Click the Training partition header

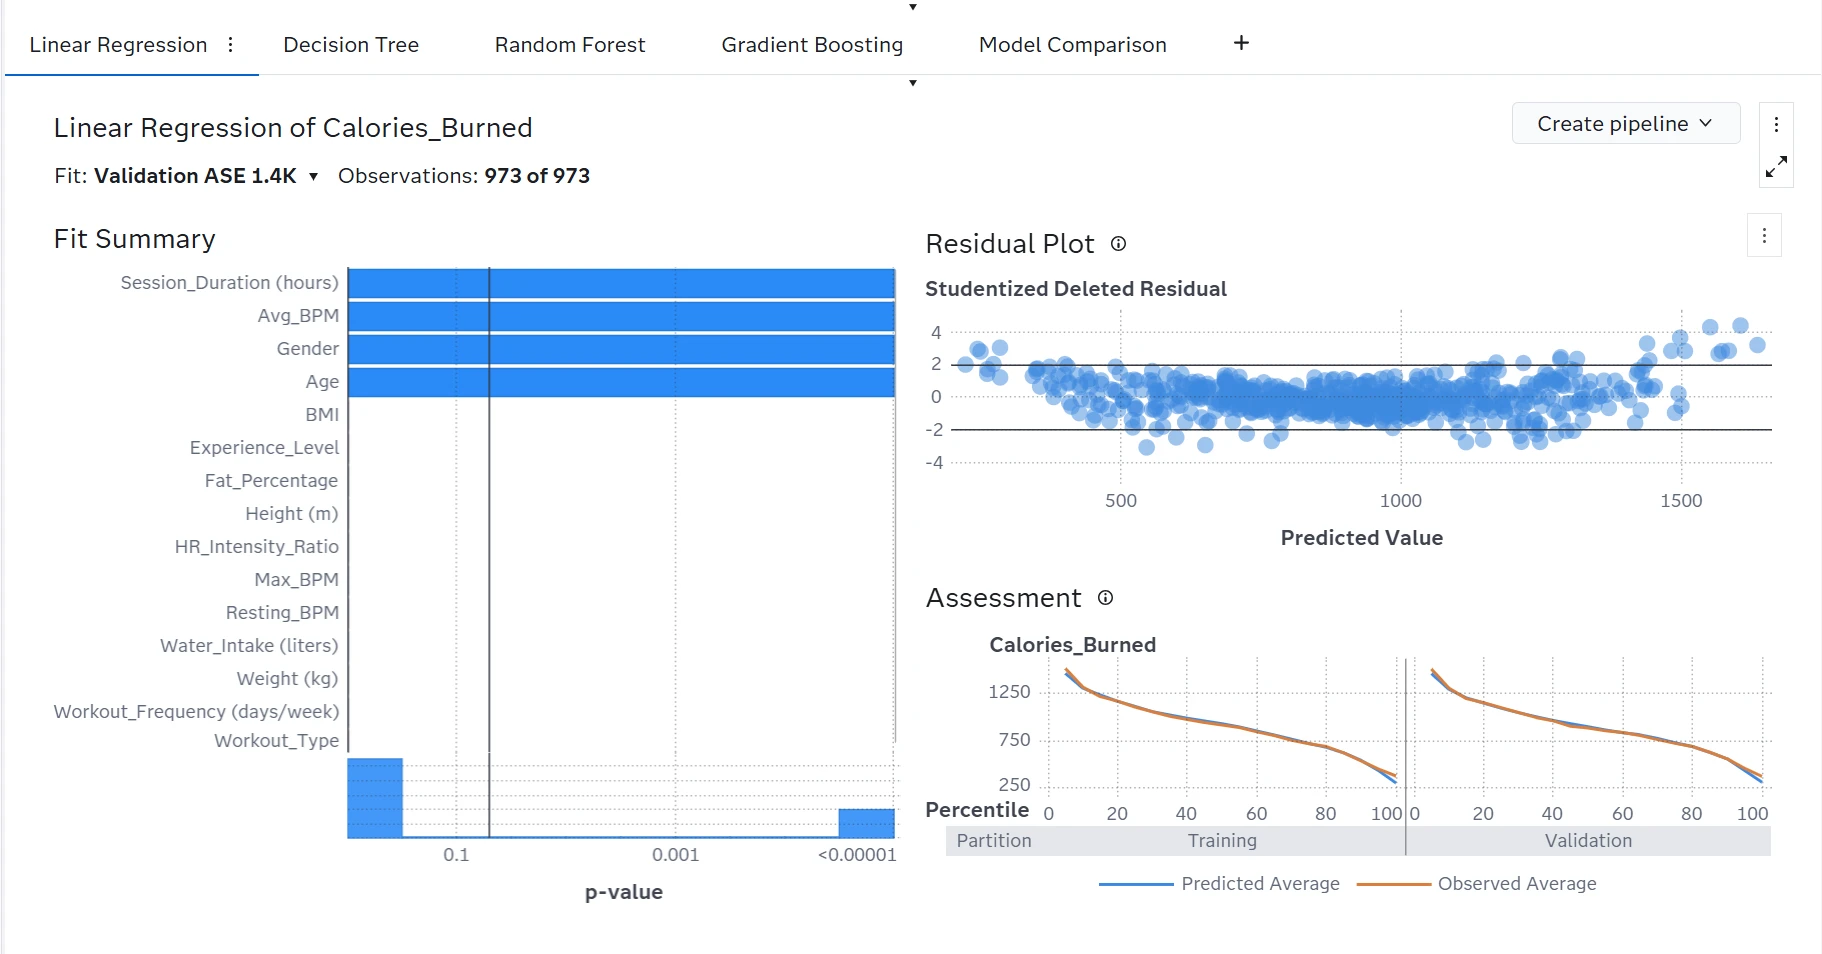[x=1222, y=841]
